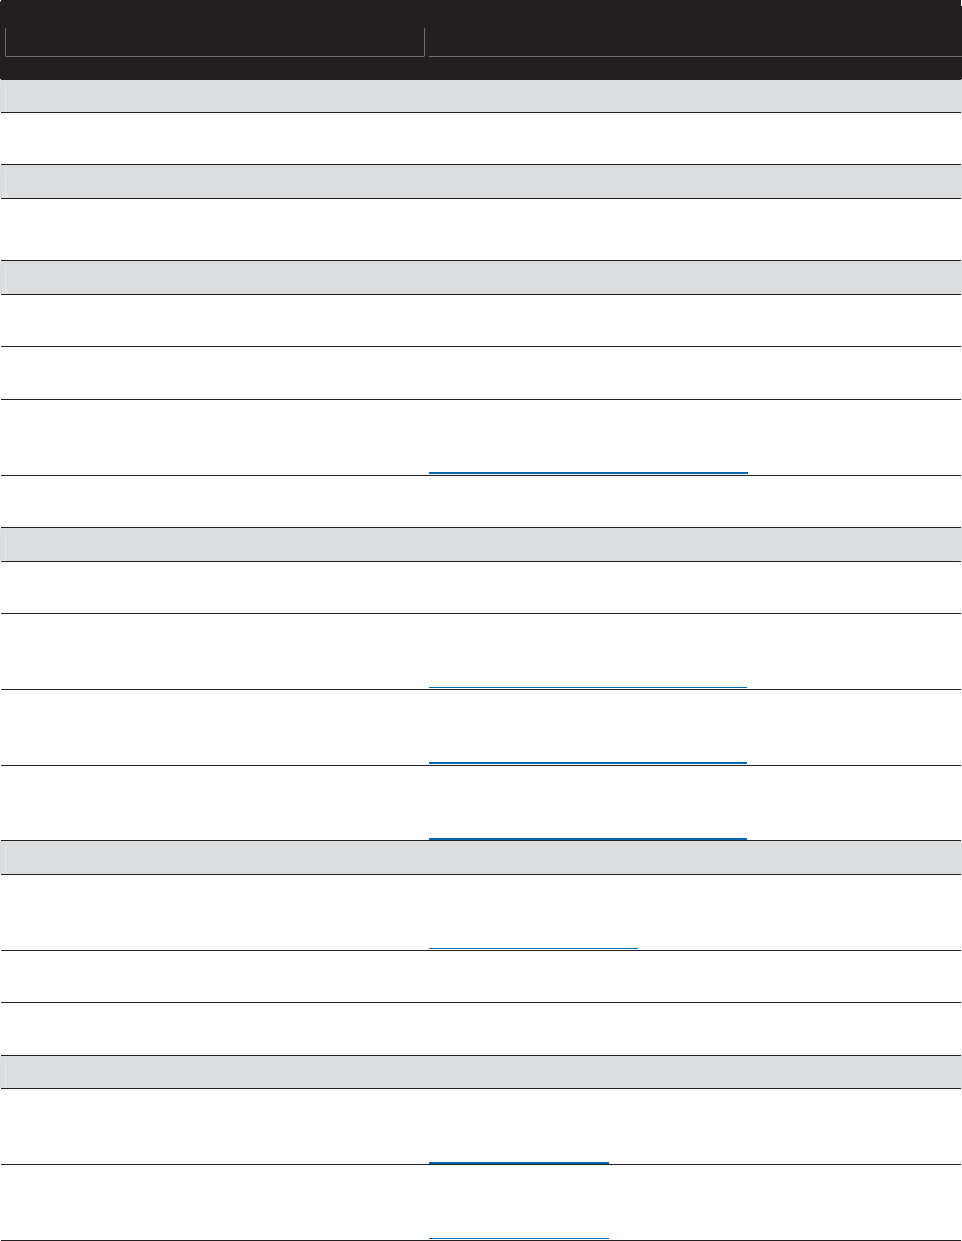The image size is (962, 1241).
Task: Select the second gray section band
Action: 481,181
